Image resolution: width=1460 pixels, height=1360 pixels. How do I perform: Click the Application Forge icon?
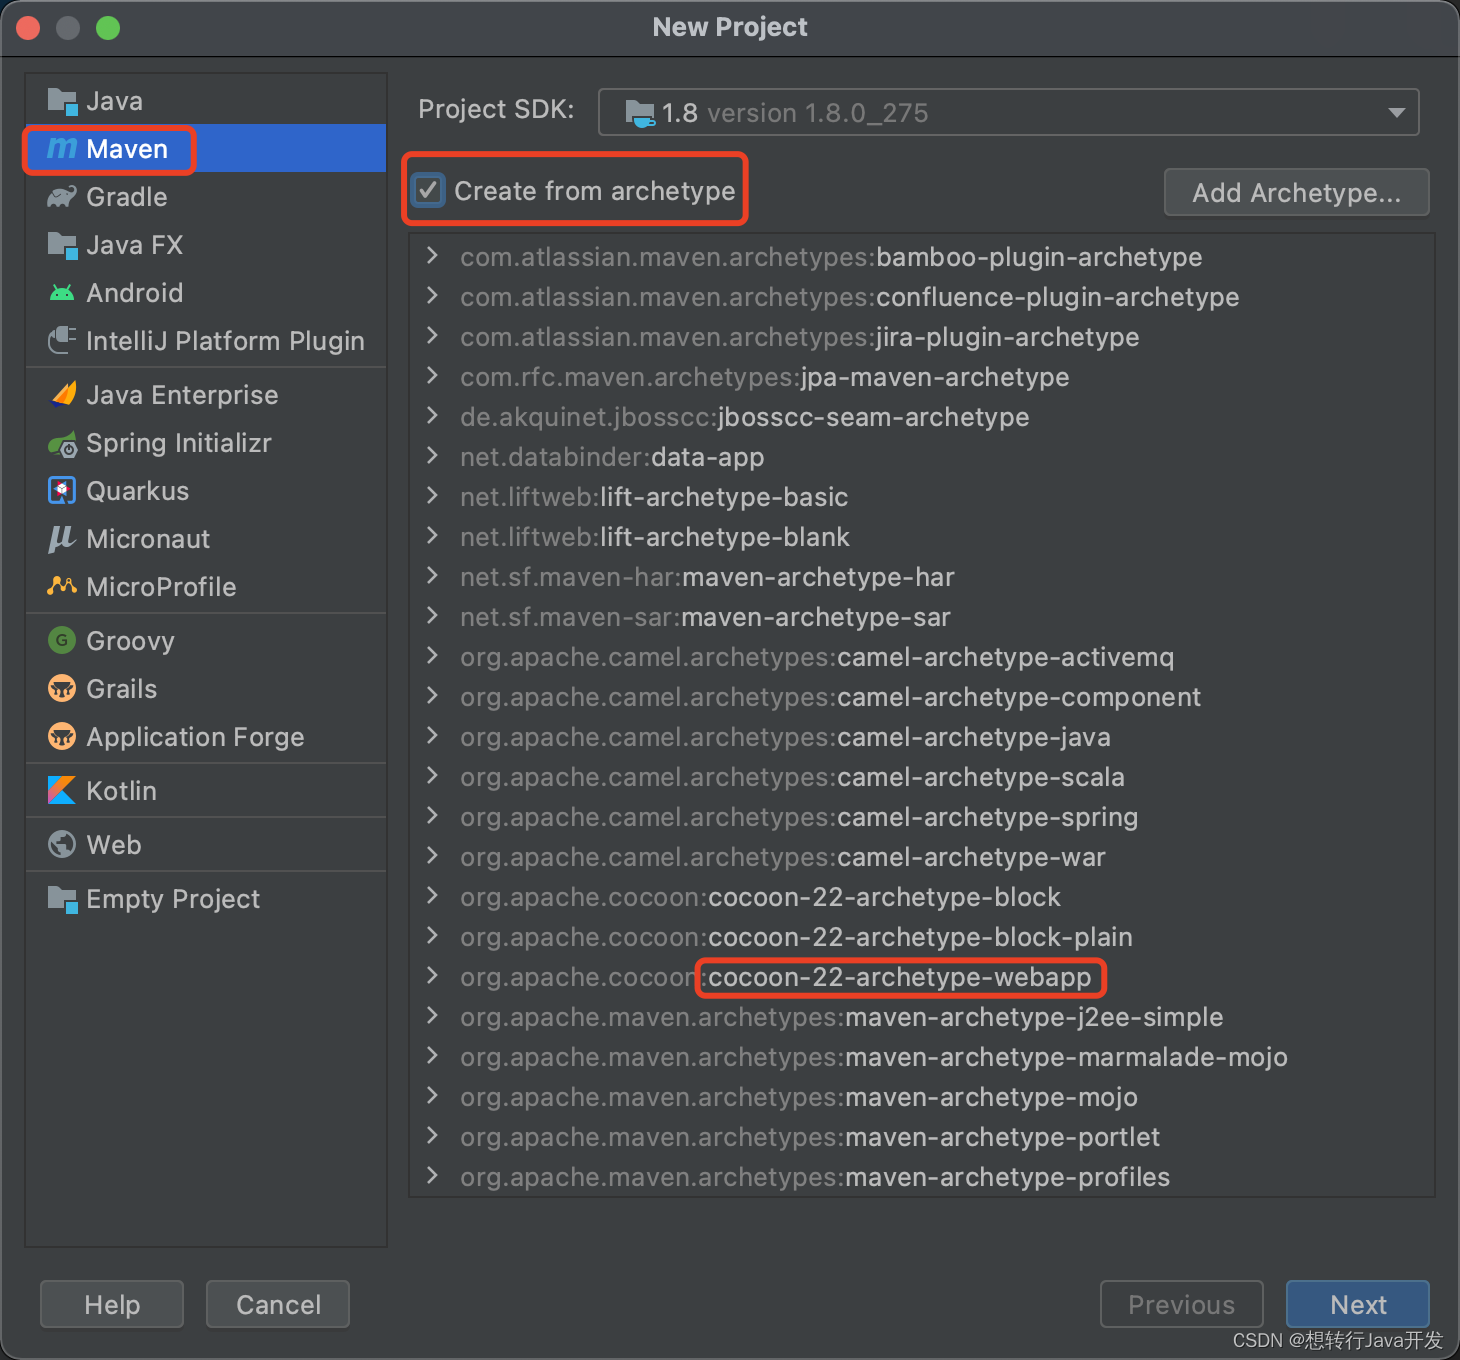point(62,737)
